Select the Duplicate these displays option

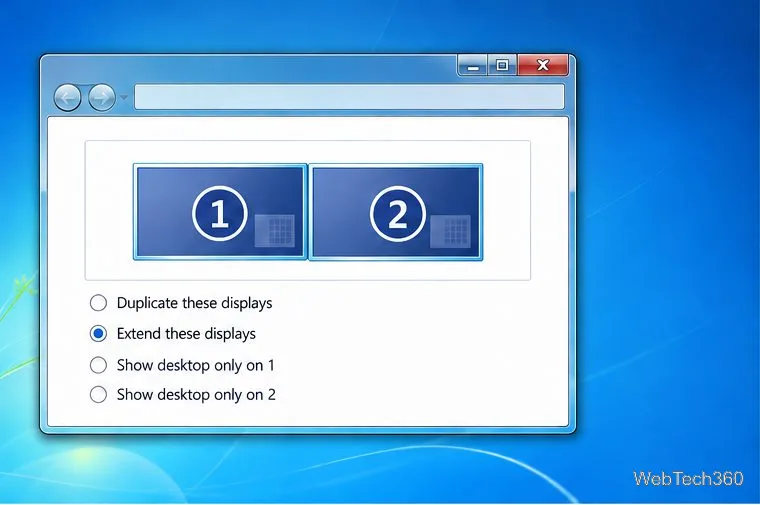coord(98,303)
